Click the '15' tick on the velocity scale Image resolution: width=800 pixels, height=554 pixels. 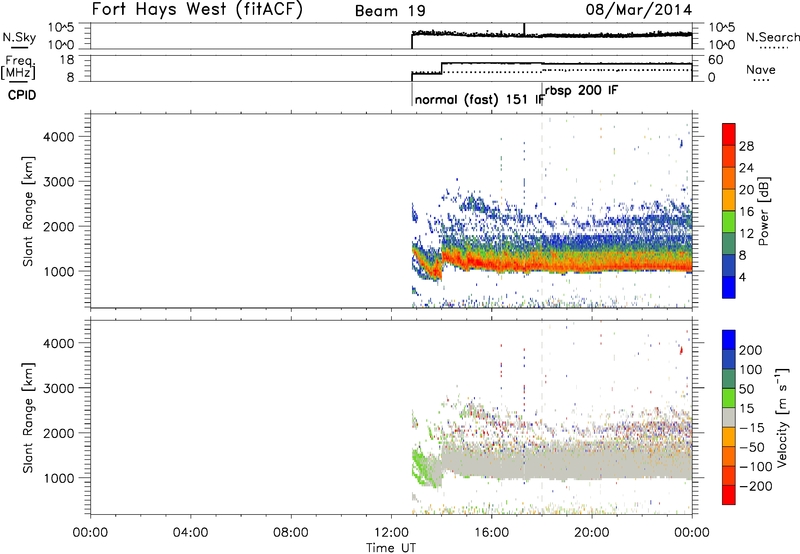point(746,409)
